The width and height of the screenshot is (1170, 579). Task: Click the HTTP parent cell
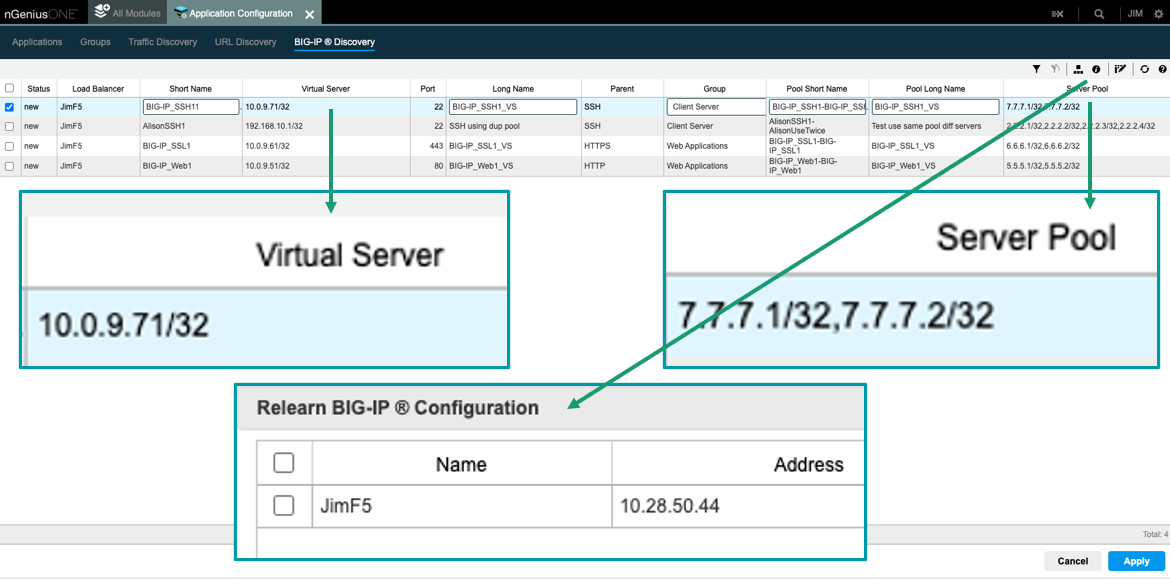(x=622, y=166)
